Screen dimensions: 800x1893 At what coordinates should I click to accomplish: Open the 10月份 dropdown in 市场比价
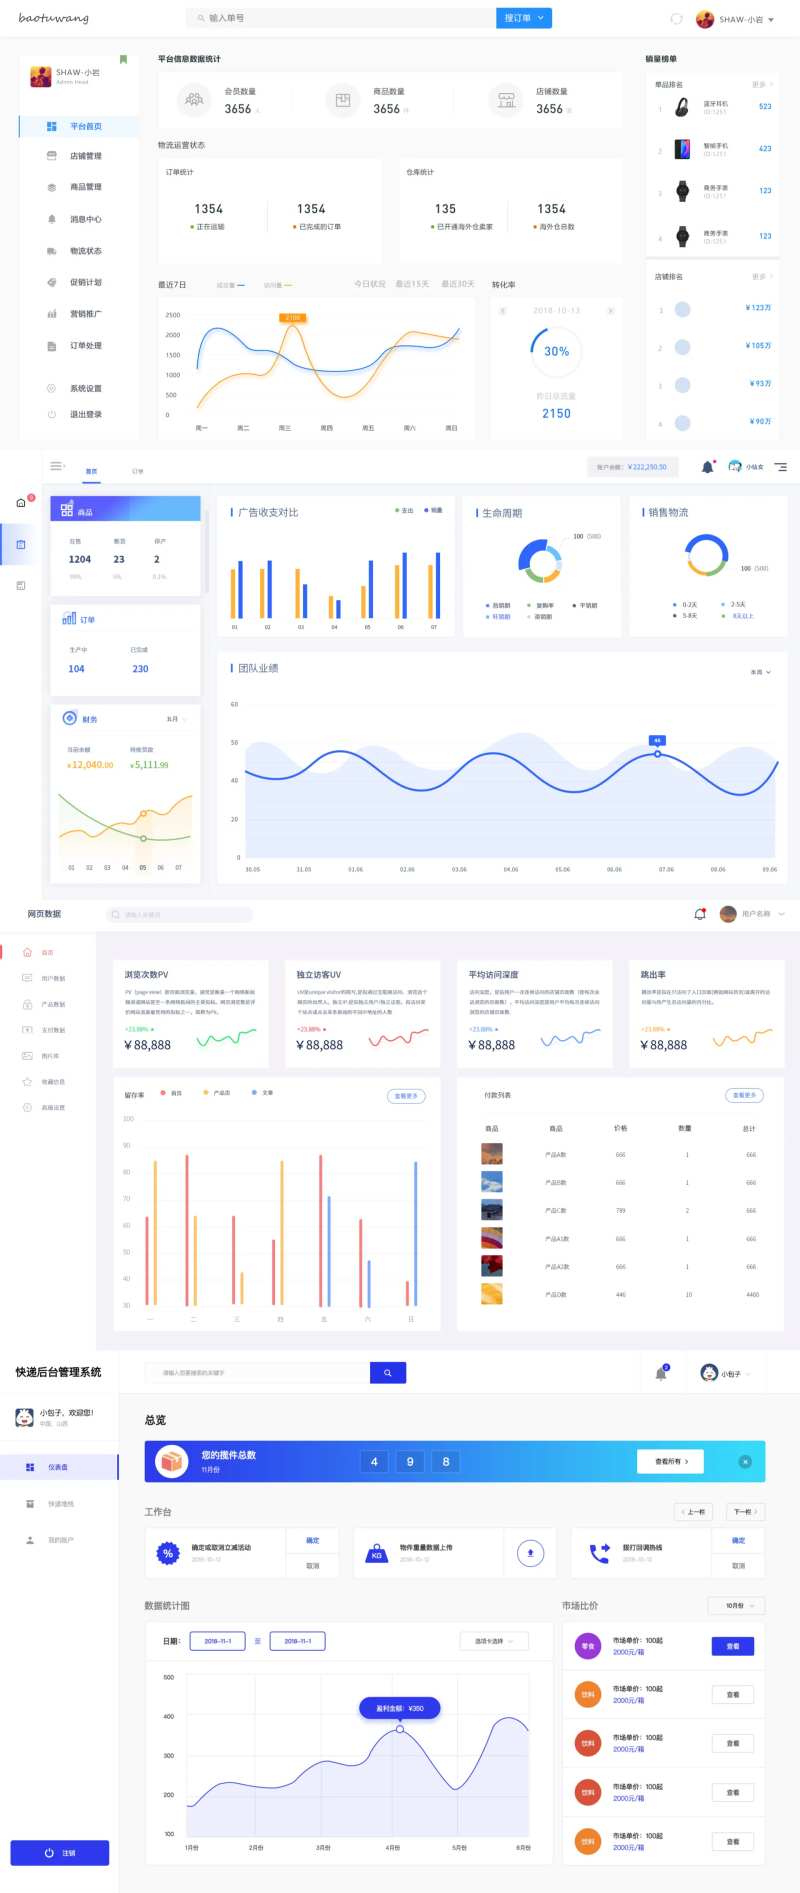[x=738, y=1605]
